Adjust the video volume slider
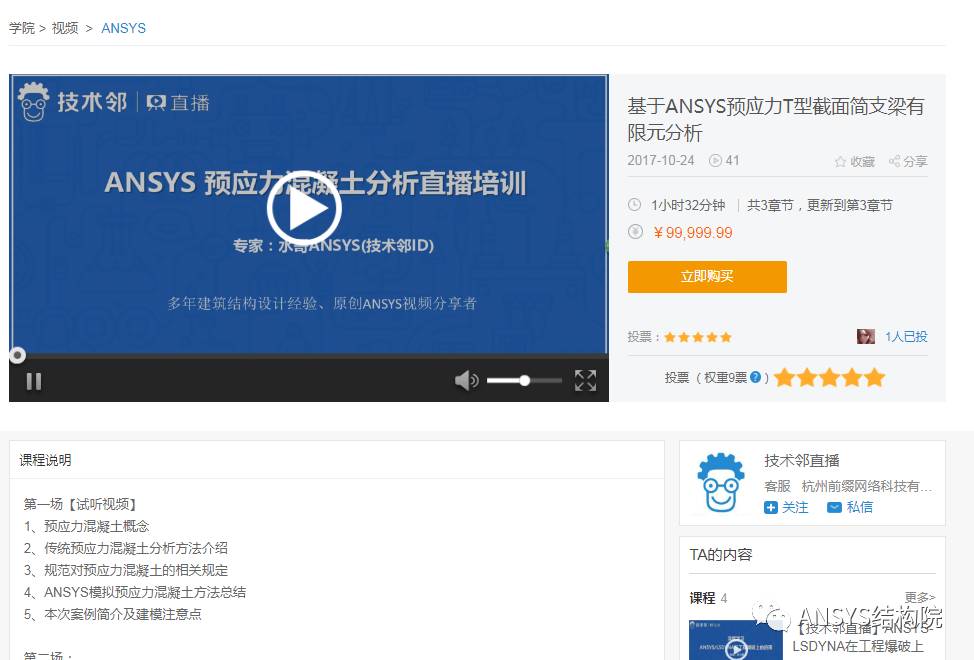Image resolution: width=974 pixels, height=660 pixels. pyautogui.click(x=524, y=380)
